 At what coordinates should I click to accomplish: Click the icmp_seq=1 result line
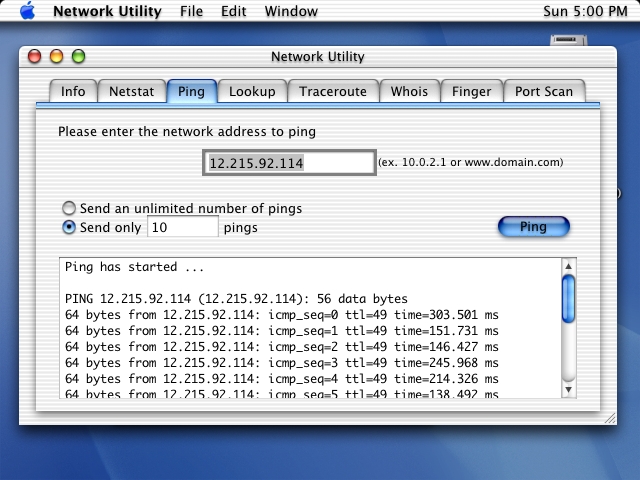pyautogui.click(x=282, y=331)
